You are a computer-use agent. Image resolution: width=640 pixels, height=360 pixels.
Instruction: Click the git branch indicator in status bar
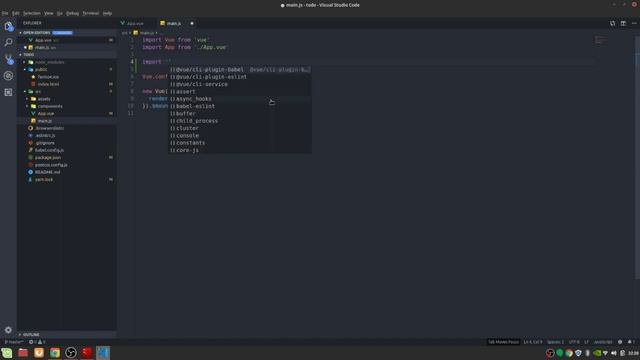pyautogui.click(x=14, y=342)
